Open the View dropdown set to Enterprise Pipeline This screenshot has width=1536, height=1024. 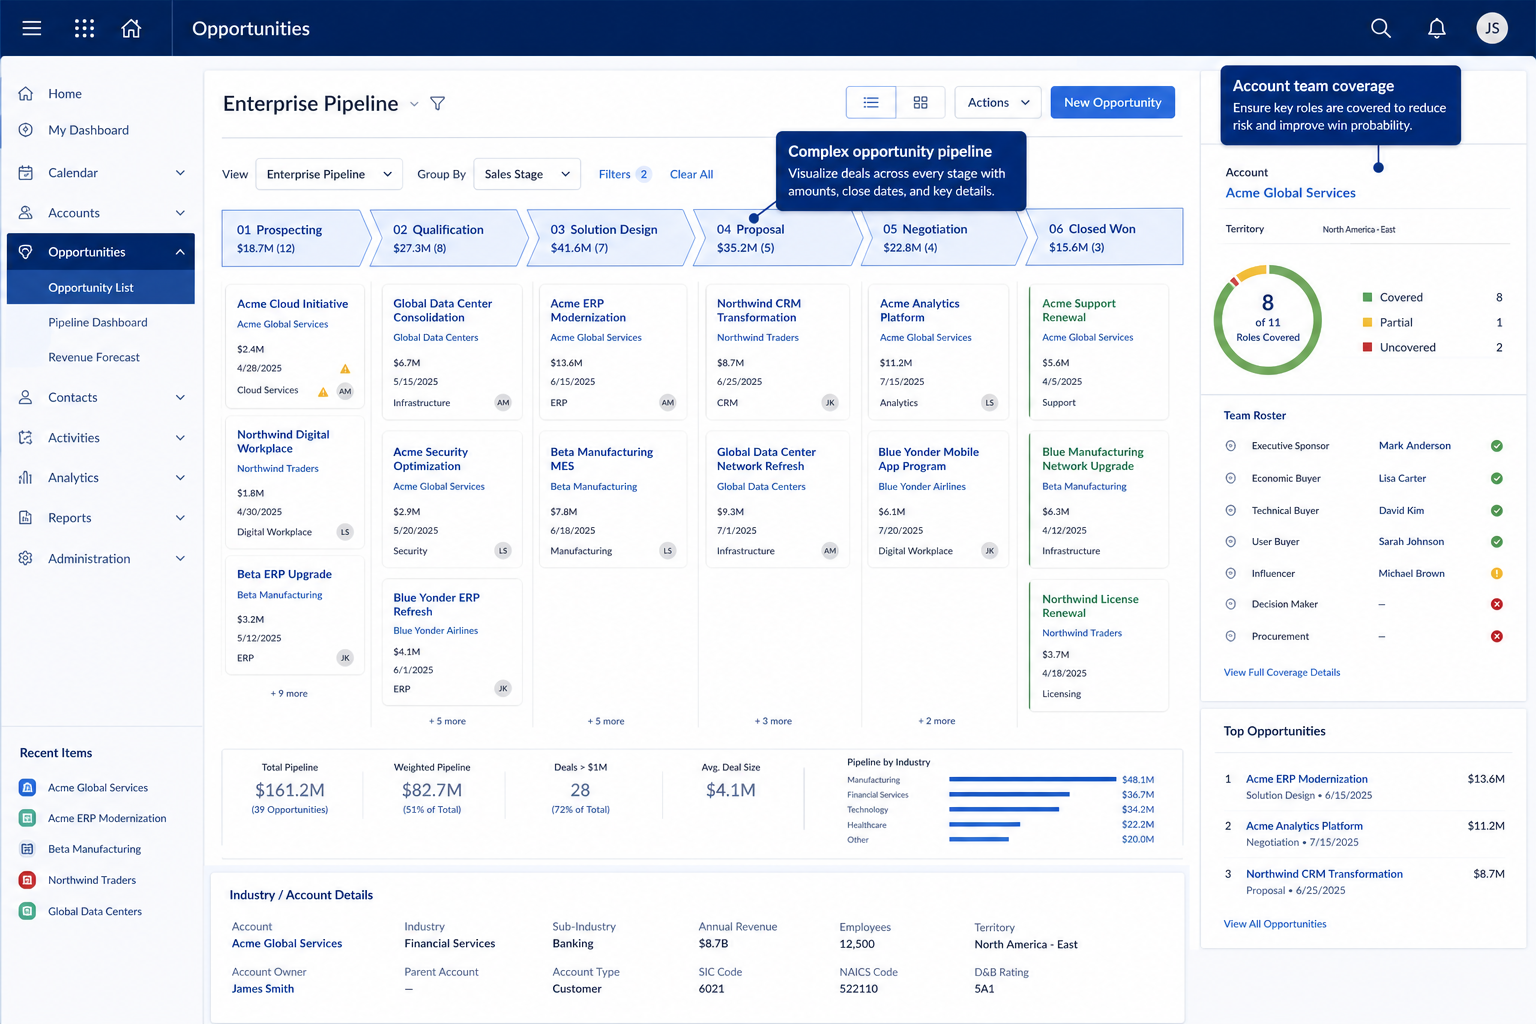click(x=329, y=174)
